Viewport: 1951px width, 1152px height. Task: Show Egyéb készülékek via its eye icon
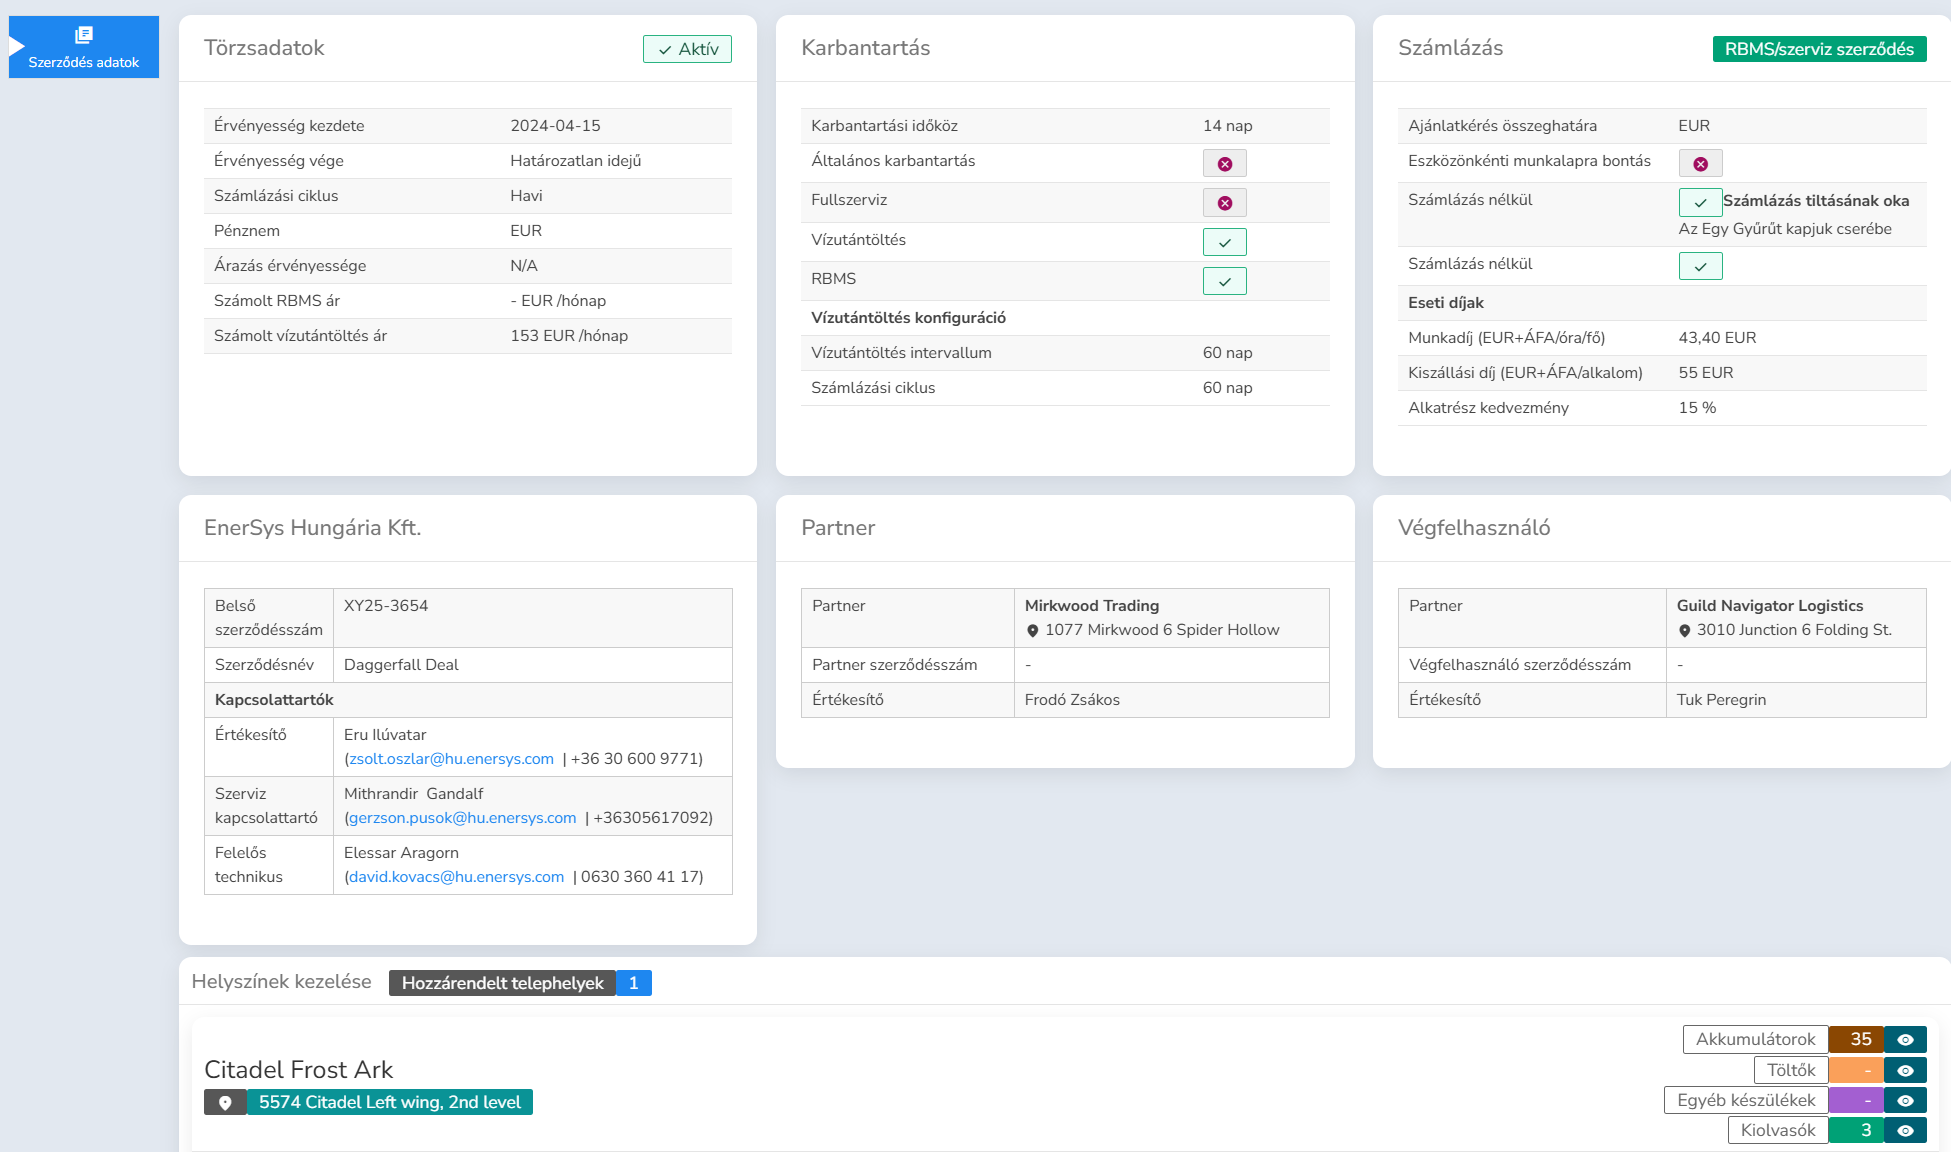1905,1101
